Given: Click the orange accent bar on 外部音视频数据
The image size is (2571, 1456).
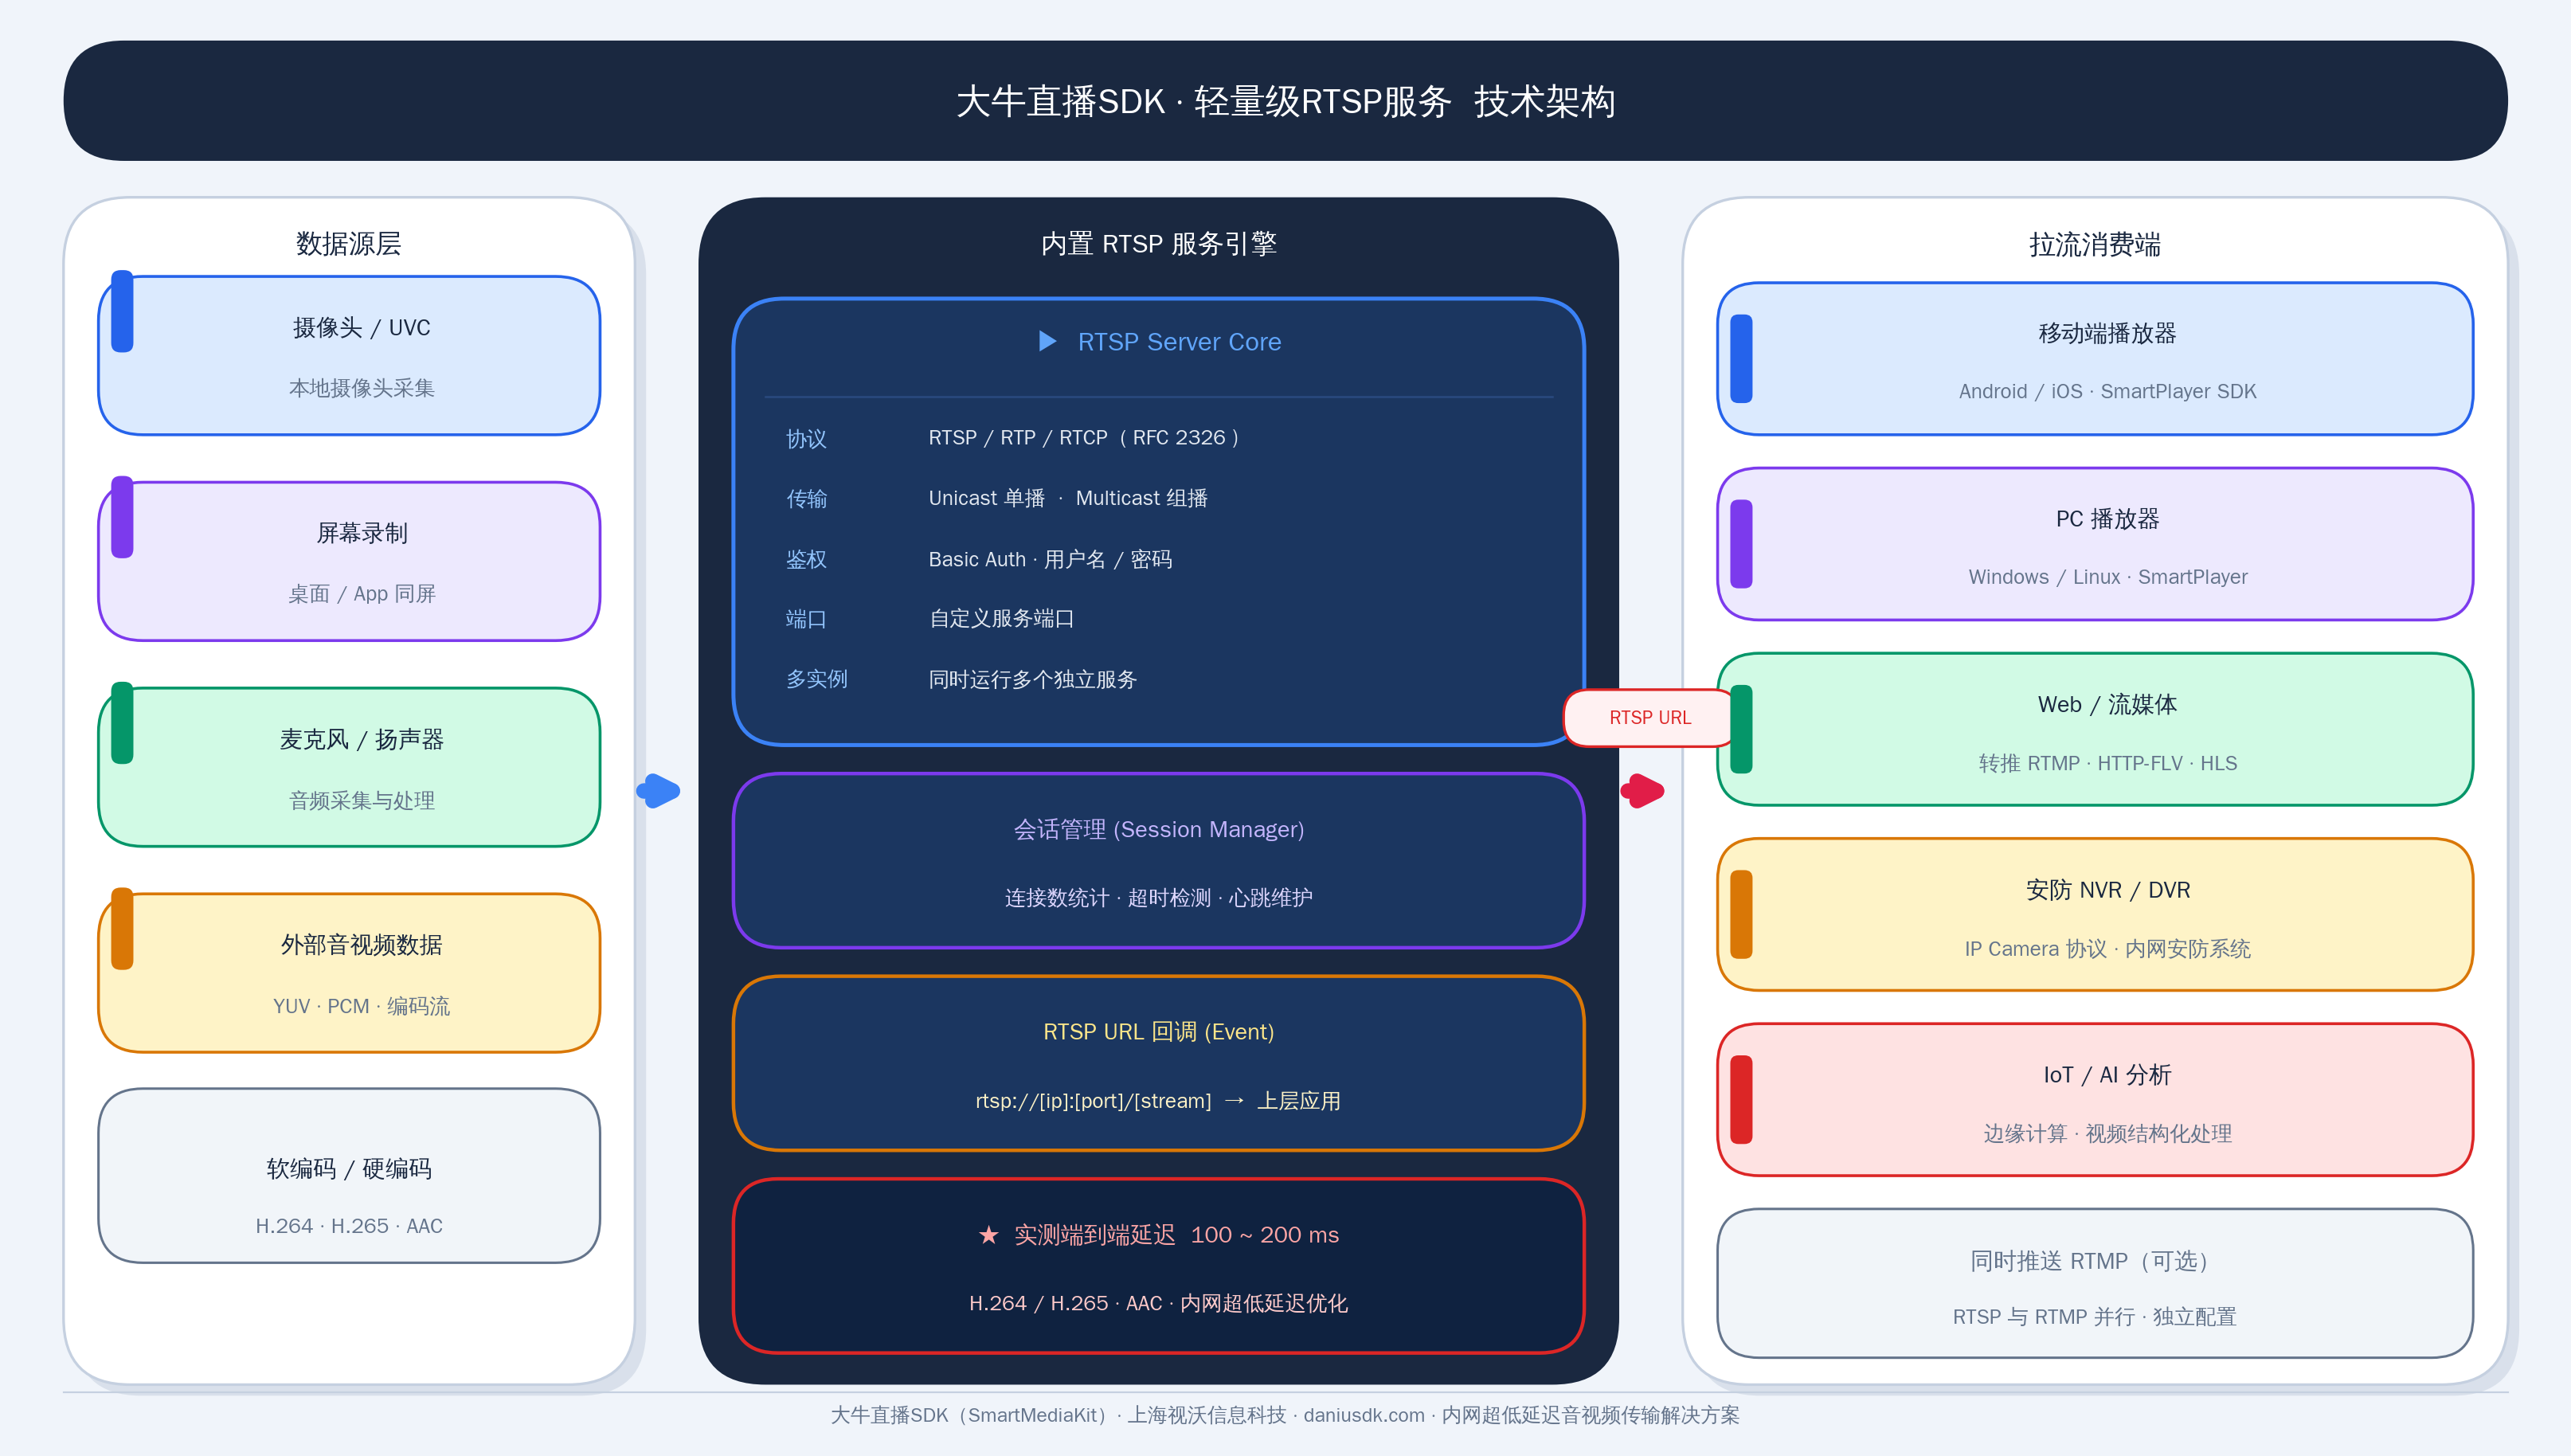Looking at the screenshot, I should click(x=122, y=929).
